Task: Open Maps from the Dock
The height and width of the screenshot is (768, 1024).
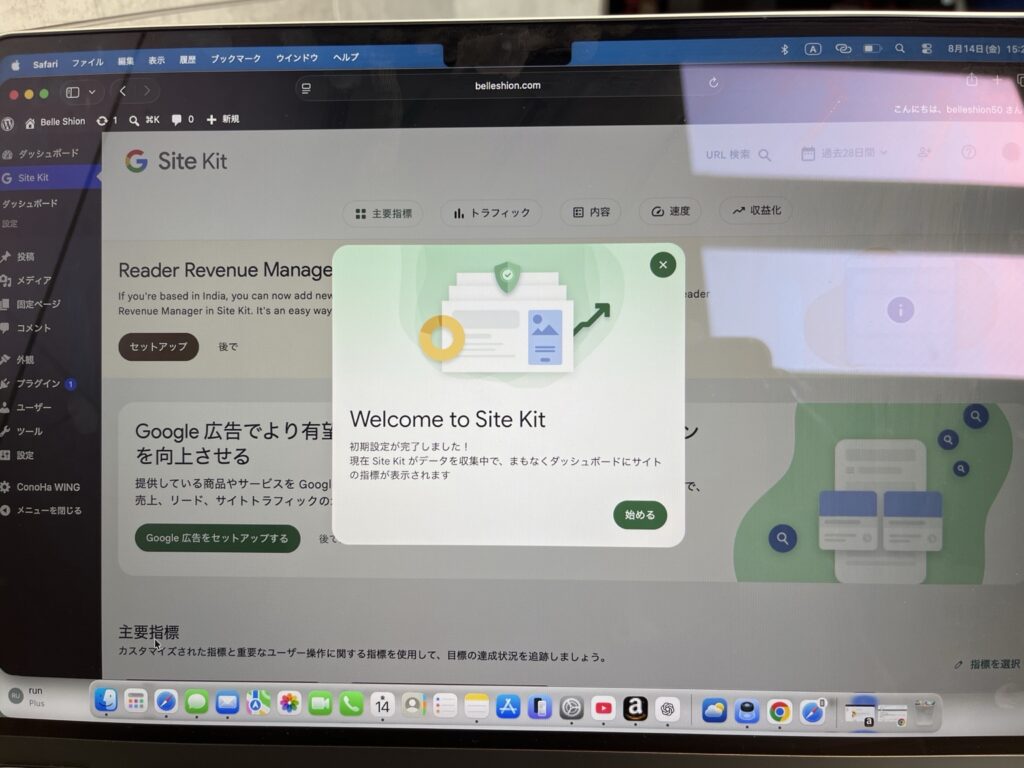Action: (258, 703)
